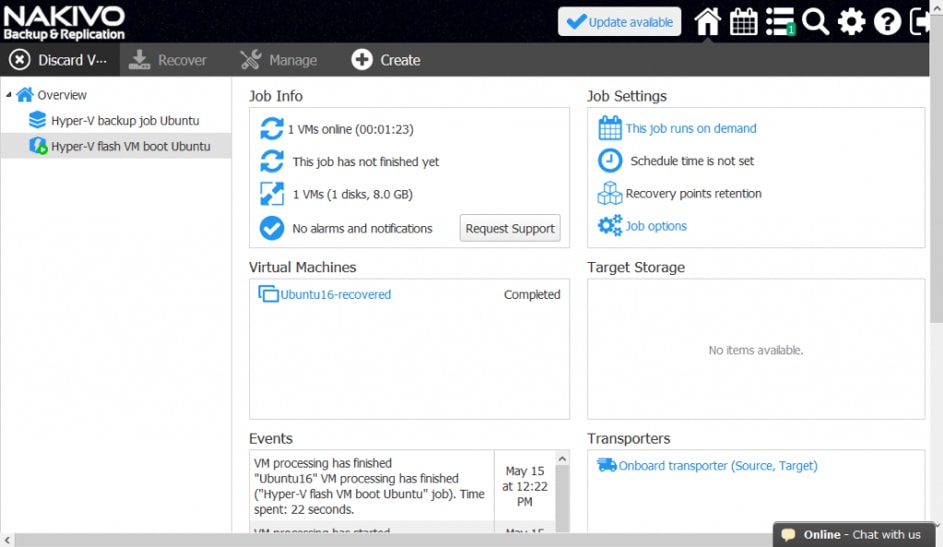This screenshot has height=547, width=943.
Task: Open the Calendar view icon
Action: pyautogui.click(x=744, y=22)
